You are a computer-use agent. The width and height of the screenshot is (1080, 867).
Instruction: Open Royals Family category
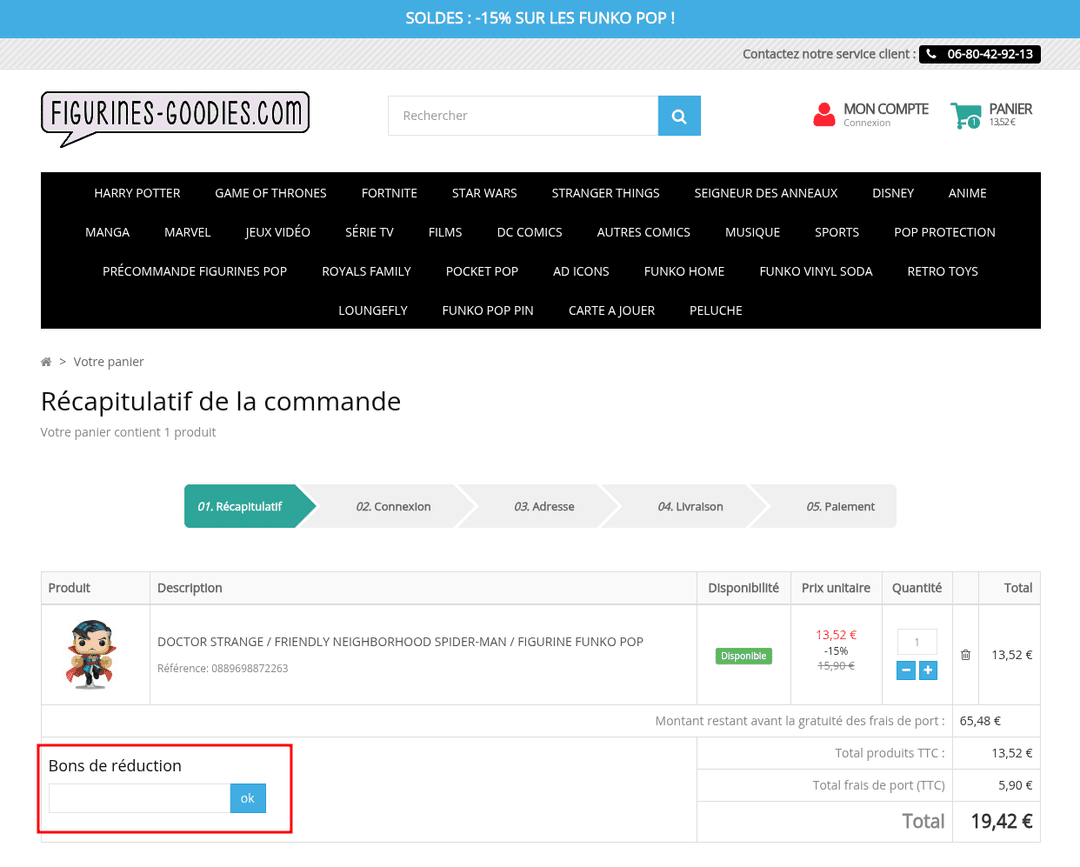pos(366,271)
